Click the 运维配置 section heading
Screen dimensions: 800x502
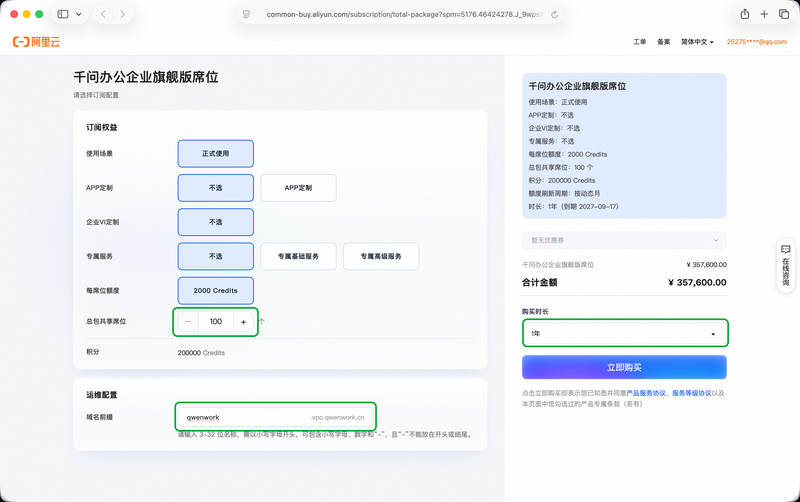pyautogui.click(x=102, y=395)
